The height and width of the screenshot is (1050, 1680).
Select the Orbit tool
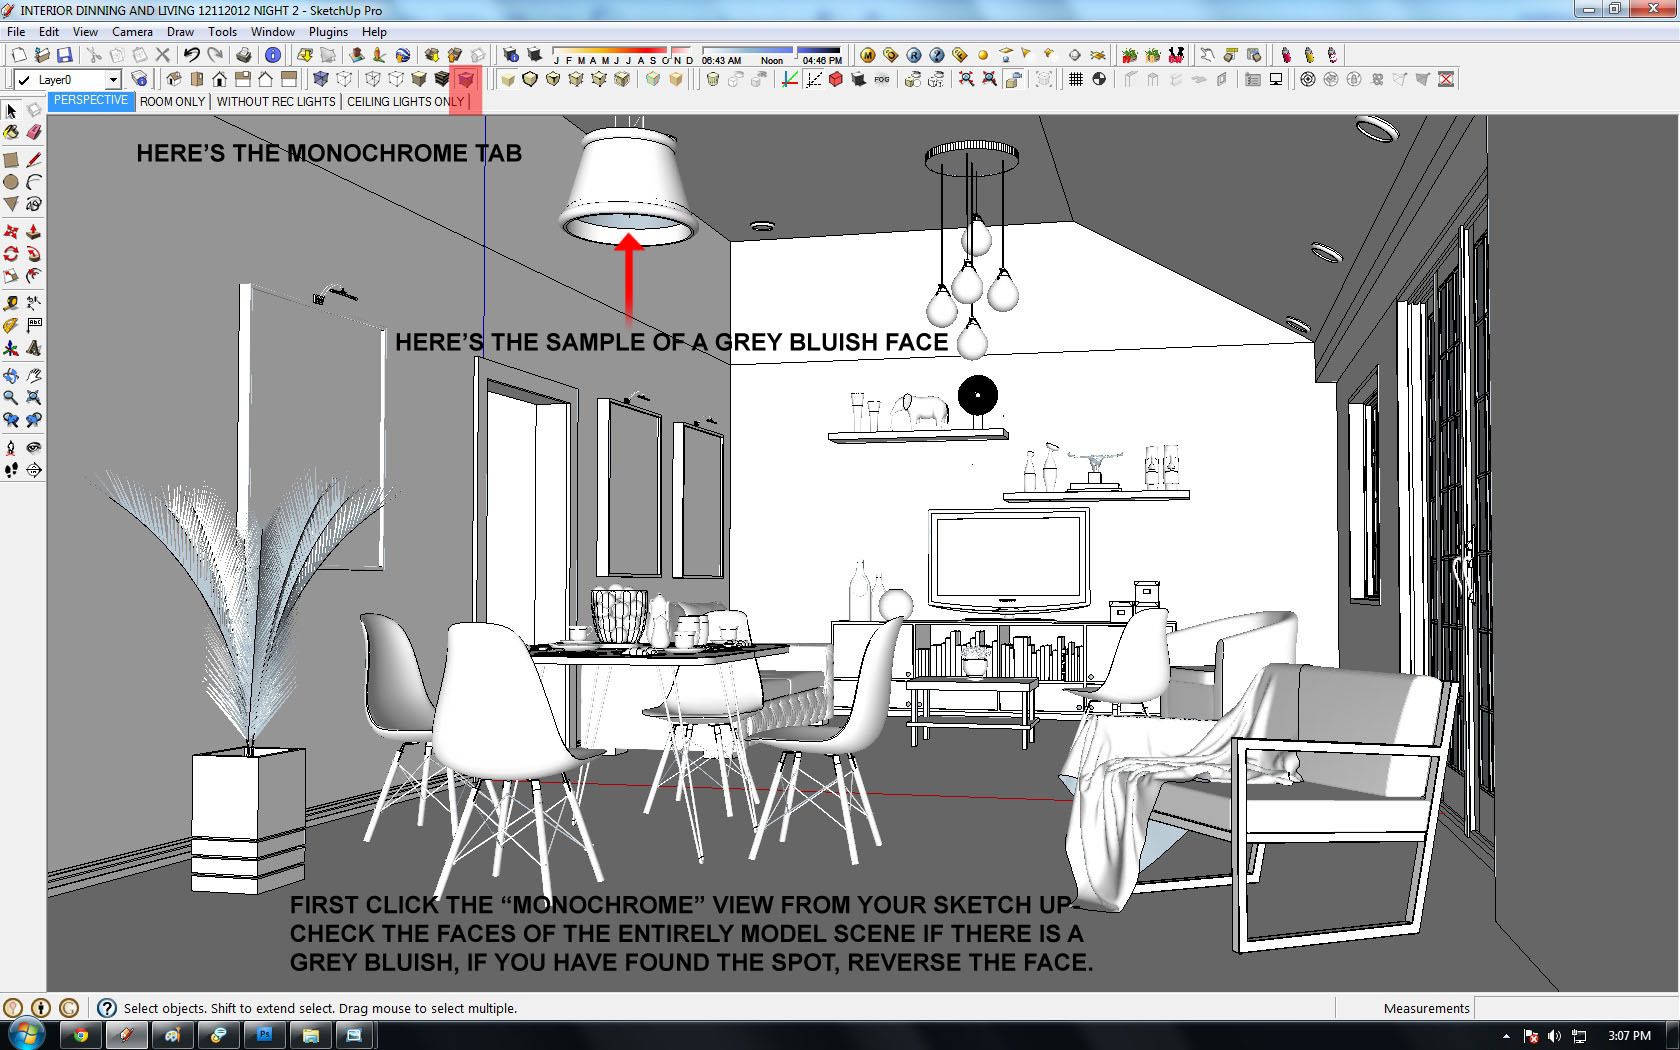click(x=11, y=376)
